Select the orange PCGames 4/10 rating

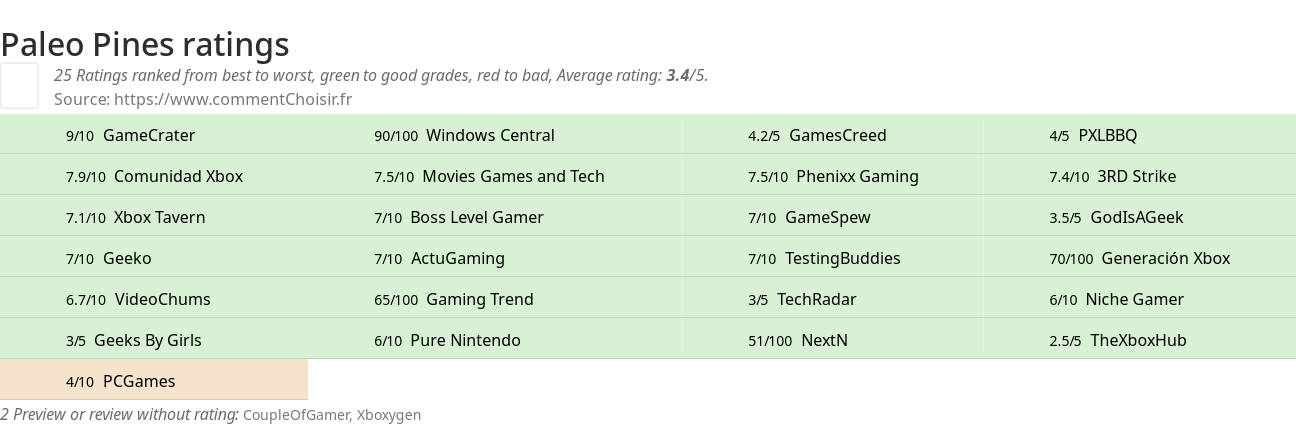pos(120,381)
